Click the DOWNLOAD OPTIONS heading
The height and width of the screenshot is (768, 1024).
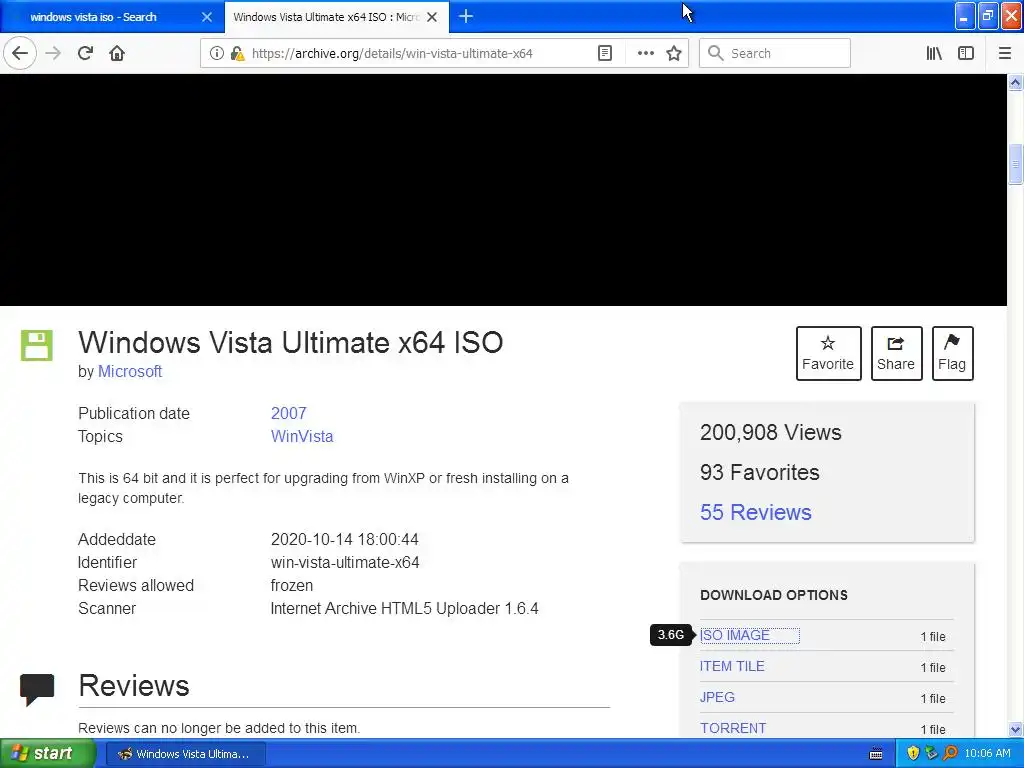[x=774, y=595]
